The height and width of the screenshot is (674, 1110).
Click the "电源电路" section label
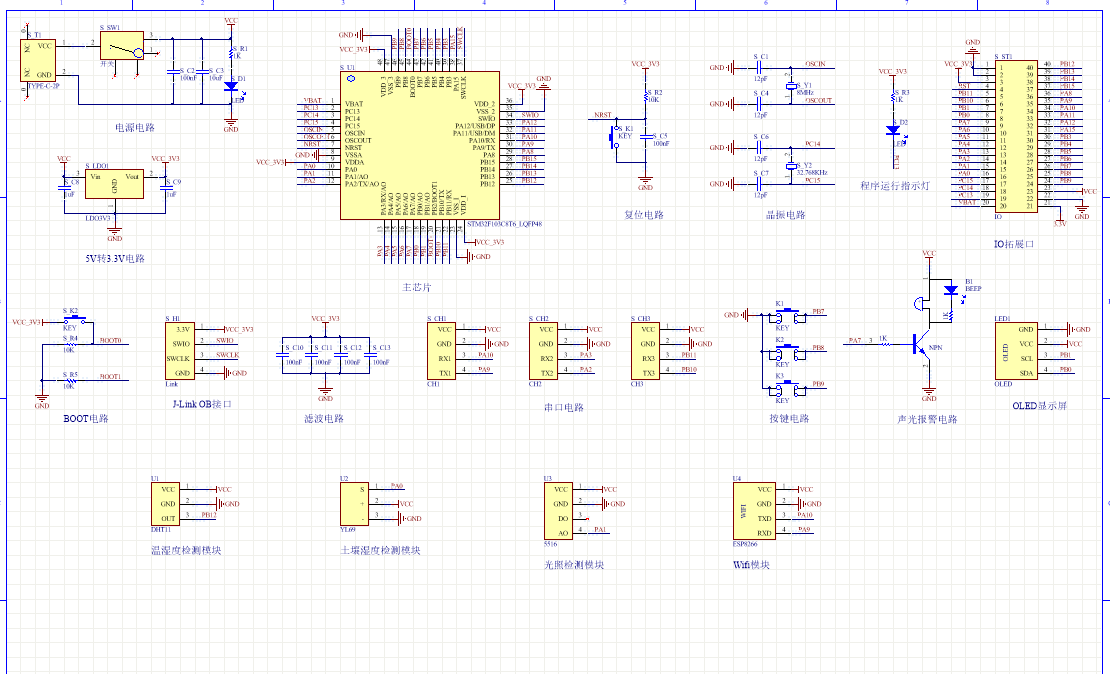(x=135, y=129)
